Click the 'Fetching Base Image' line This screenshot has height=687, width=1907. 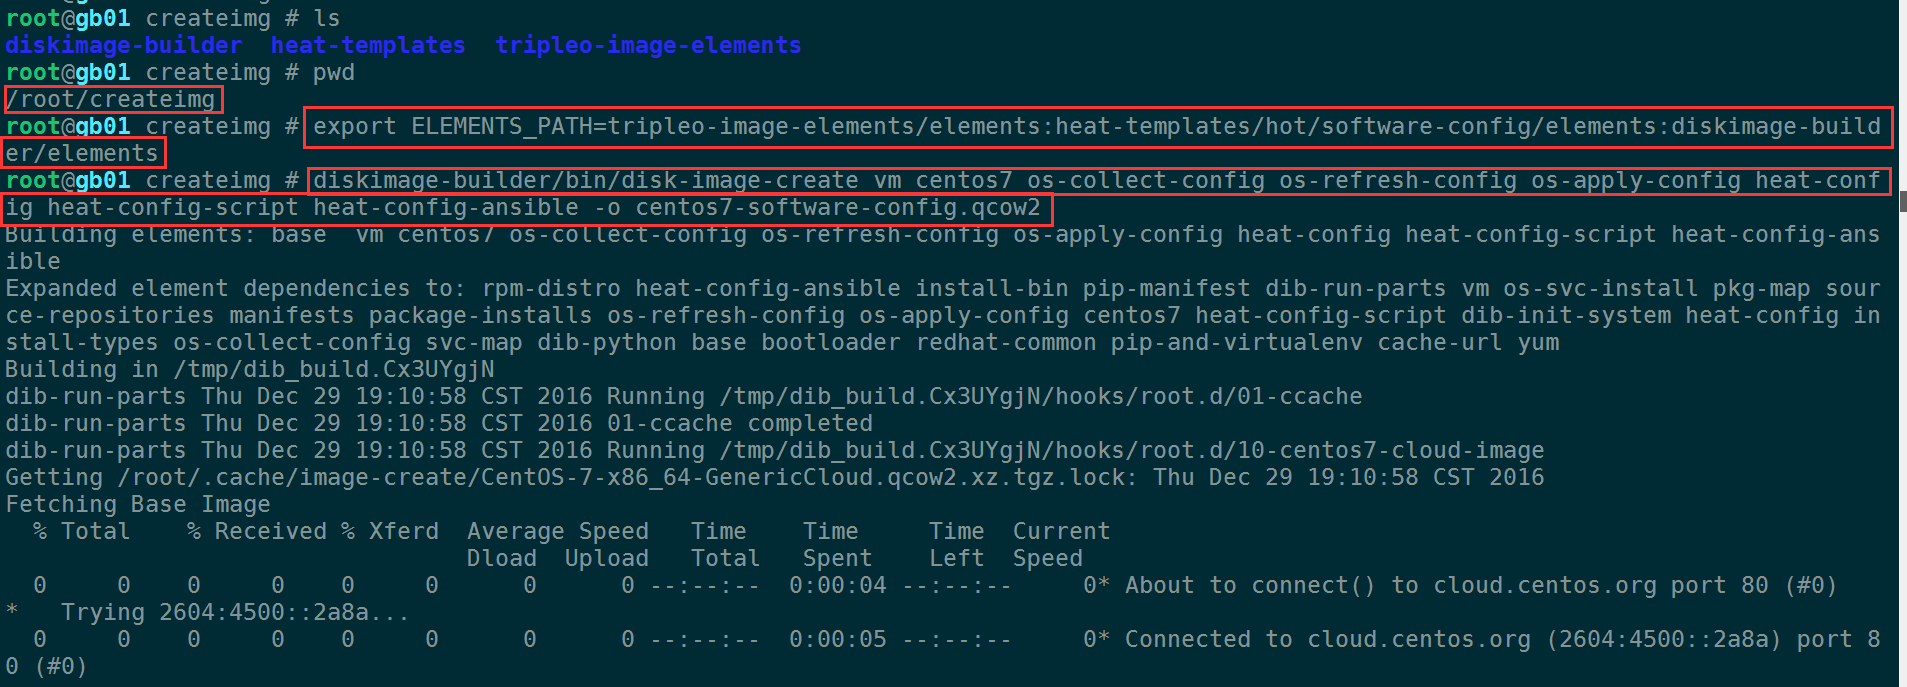[138, 504]
